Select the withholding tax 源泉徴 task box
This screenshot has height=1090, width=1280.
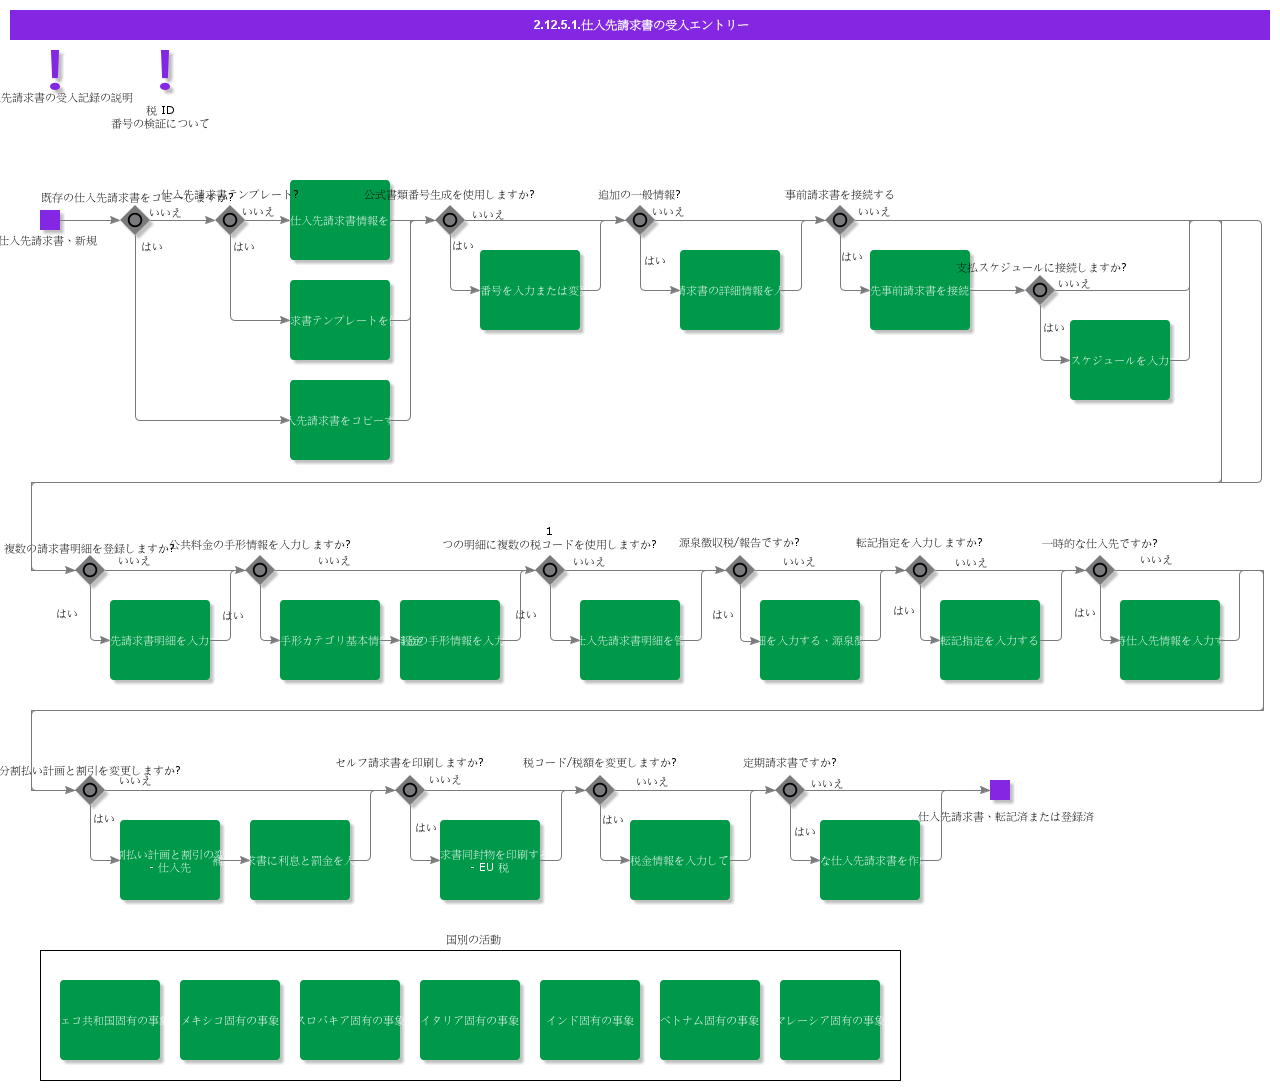click(810, 640)
